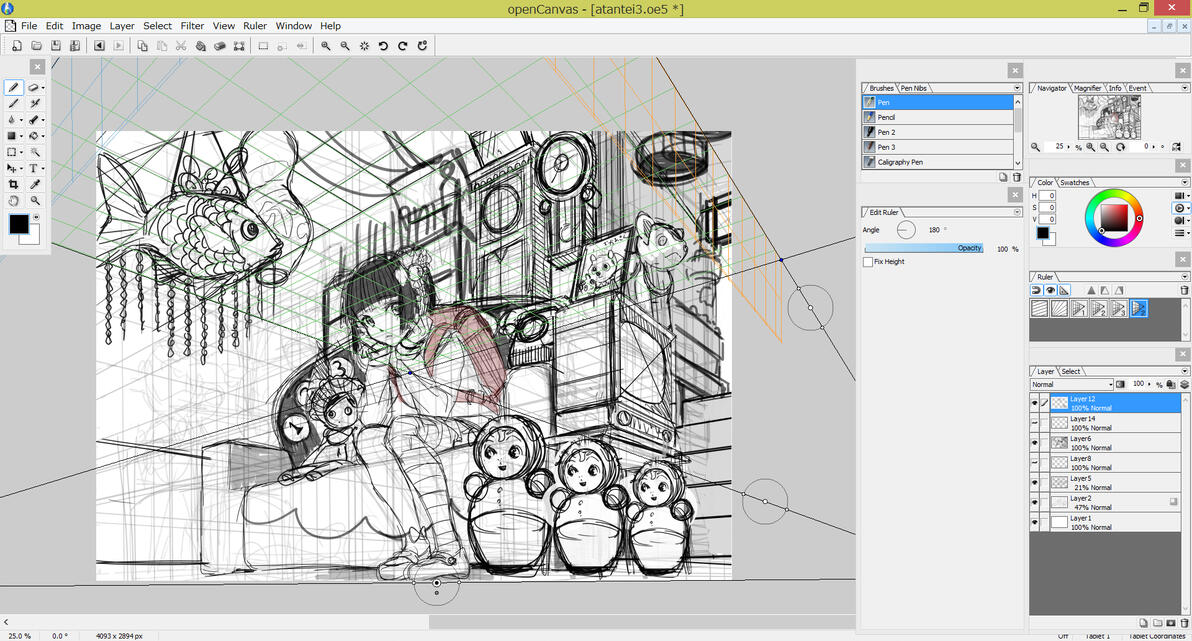Hide Layer 6 using its eye icon

click(1035, 443)
